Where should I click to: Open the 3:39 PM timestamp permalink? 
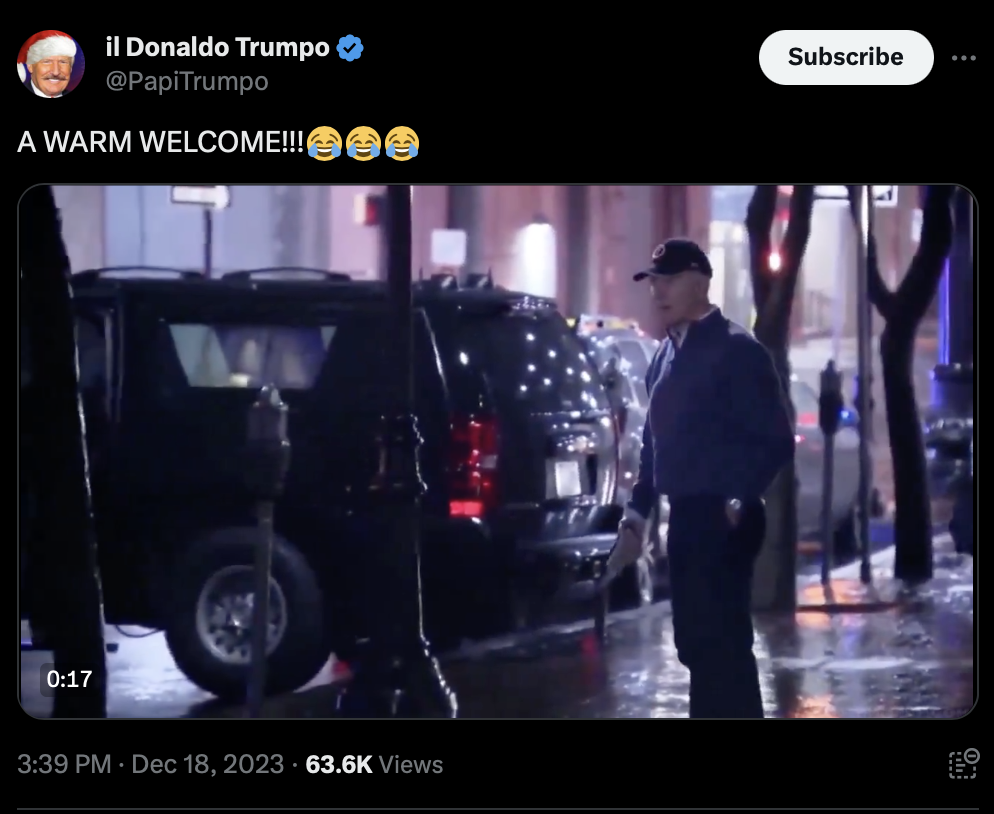[x=64, y=764]
